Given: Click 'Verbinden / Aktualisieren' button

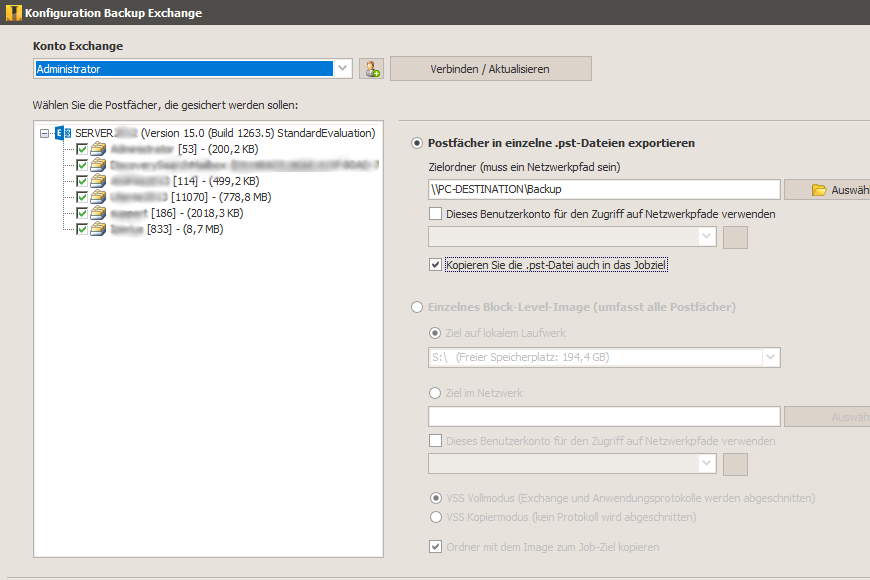Looking at the screenshot, I should (490, 69).
